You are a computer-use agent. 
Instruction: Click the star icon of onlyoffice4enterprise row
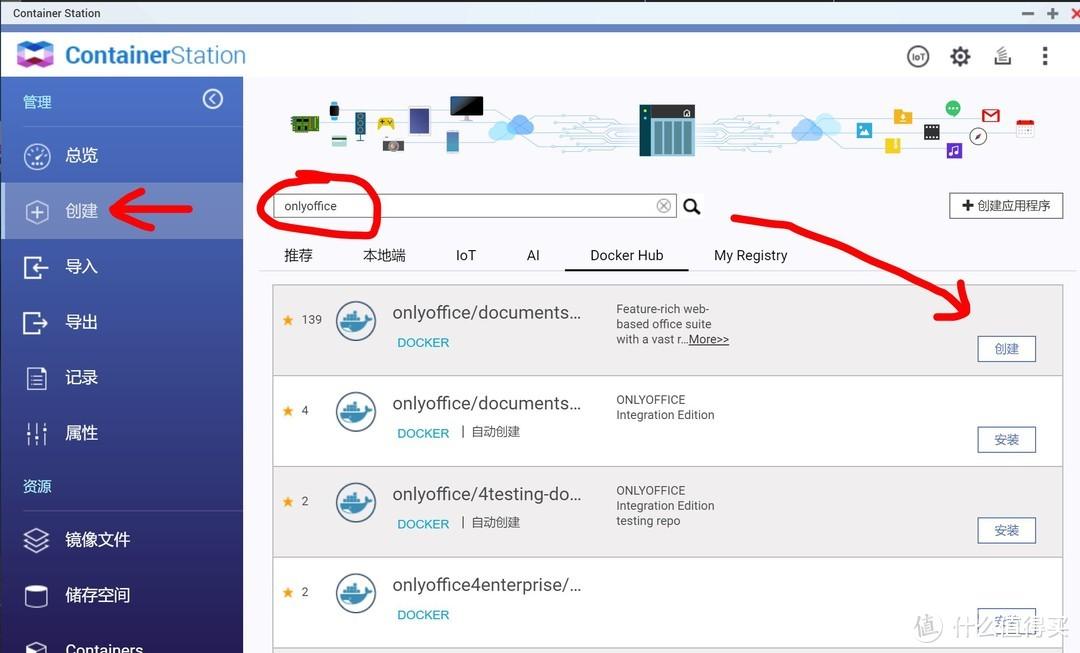[x=288, y=592]
